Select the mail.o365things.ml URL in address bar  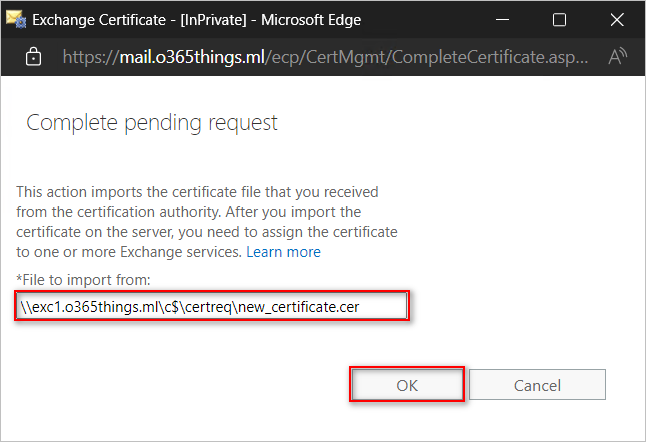pyautogui.click(x=325, y=57)
